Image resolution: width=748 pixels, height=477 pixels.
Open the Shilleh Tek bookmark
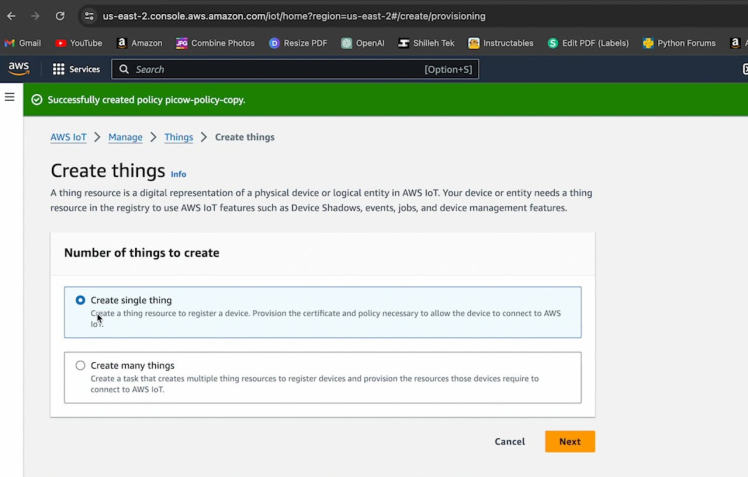(x=426, y=43)
